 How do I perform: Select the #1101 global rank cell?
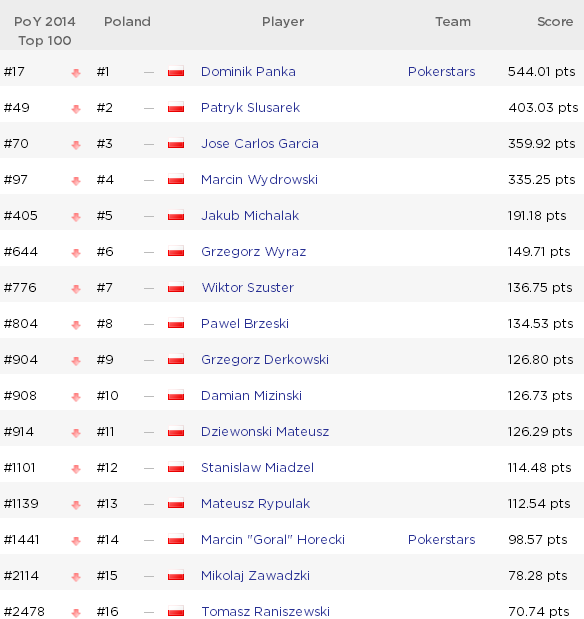point(19,467)
